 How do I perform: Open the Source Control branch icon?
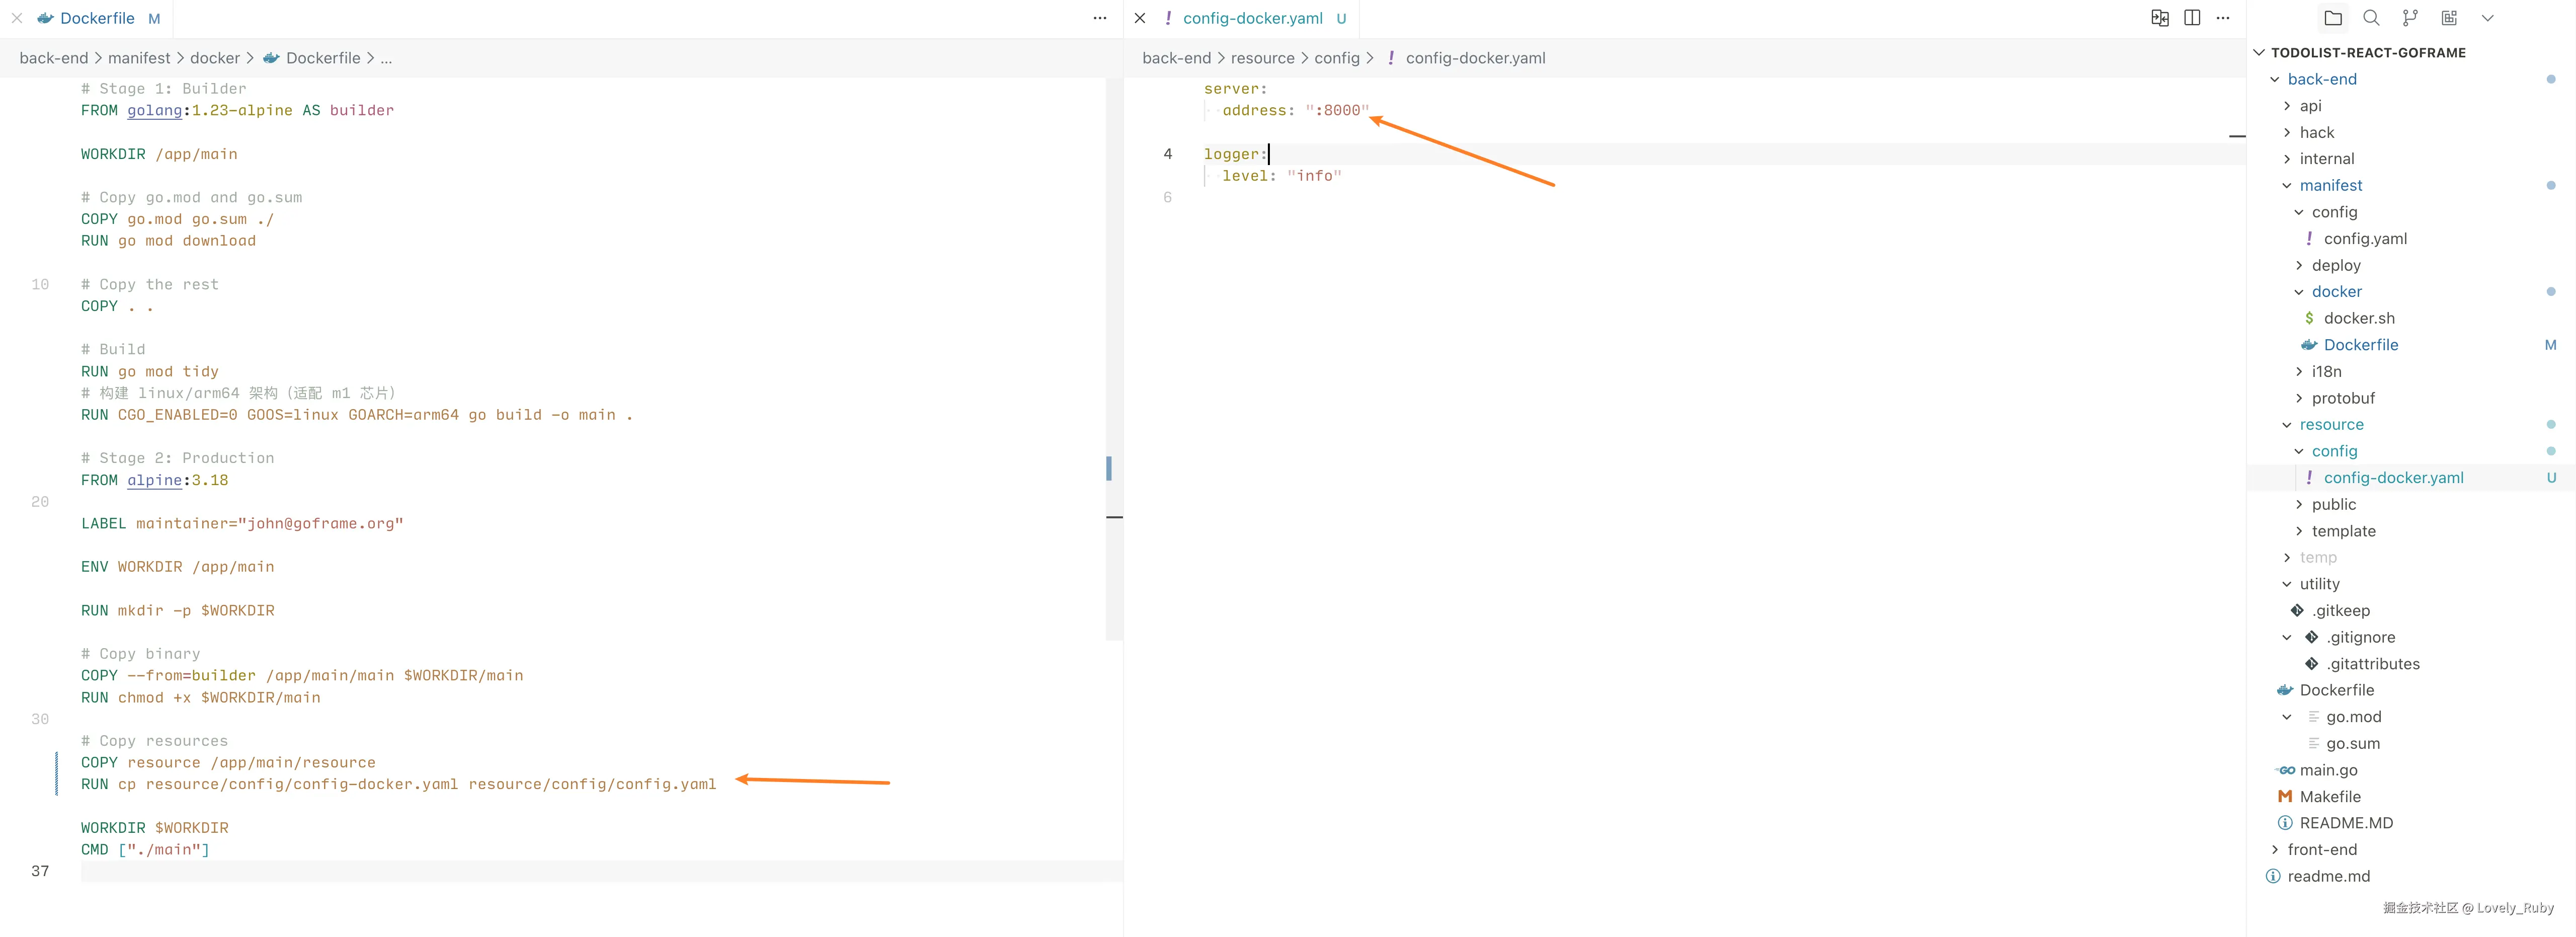pyautogui.click(x=2410, y=18)
